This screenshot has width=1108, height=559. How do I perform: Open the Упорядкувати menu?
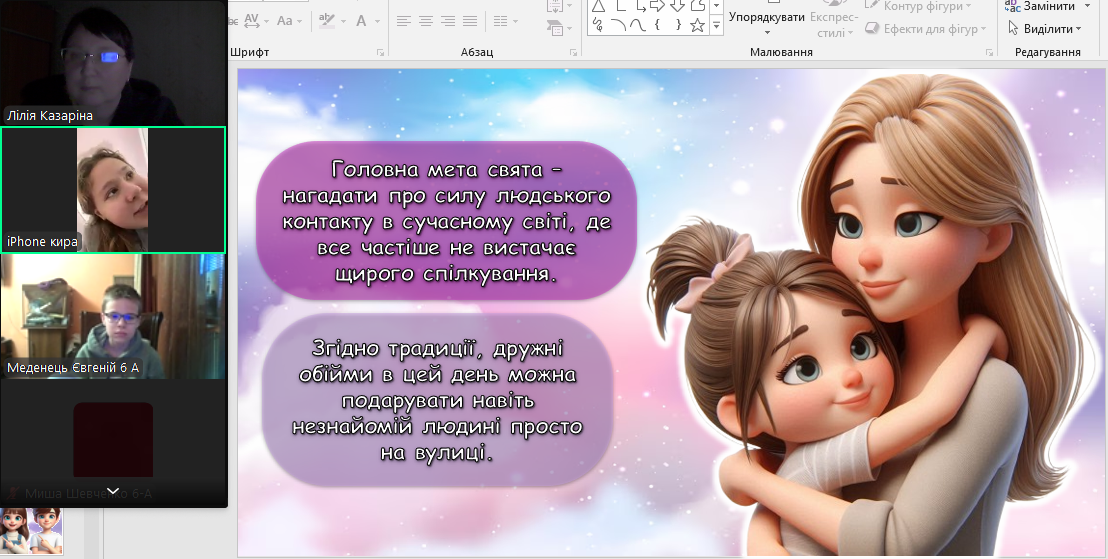767,26
